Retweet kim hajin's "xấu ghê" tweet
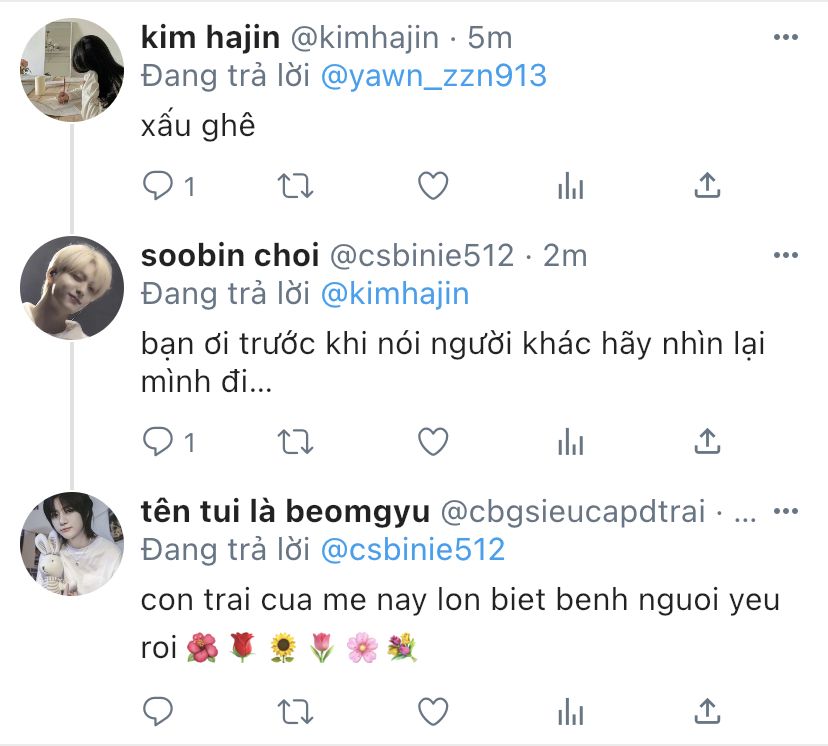 click(x=295, y=186)
